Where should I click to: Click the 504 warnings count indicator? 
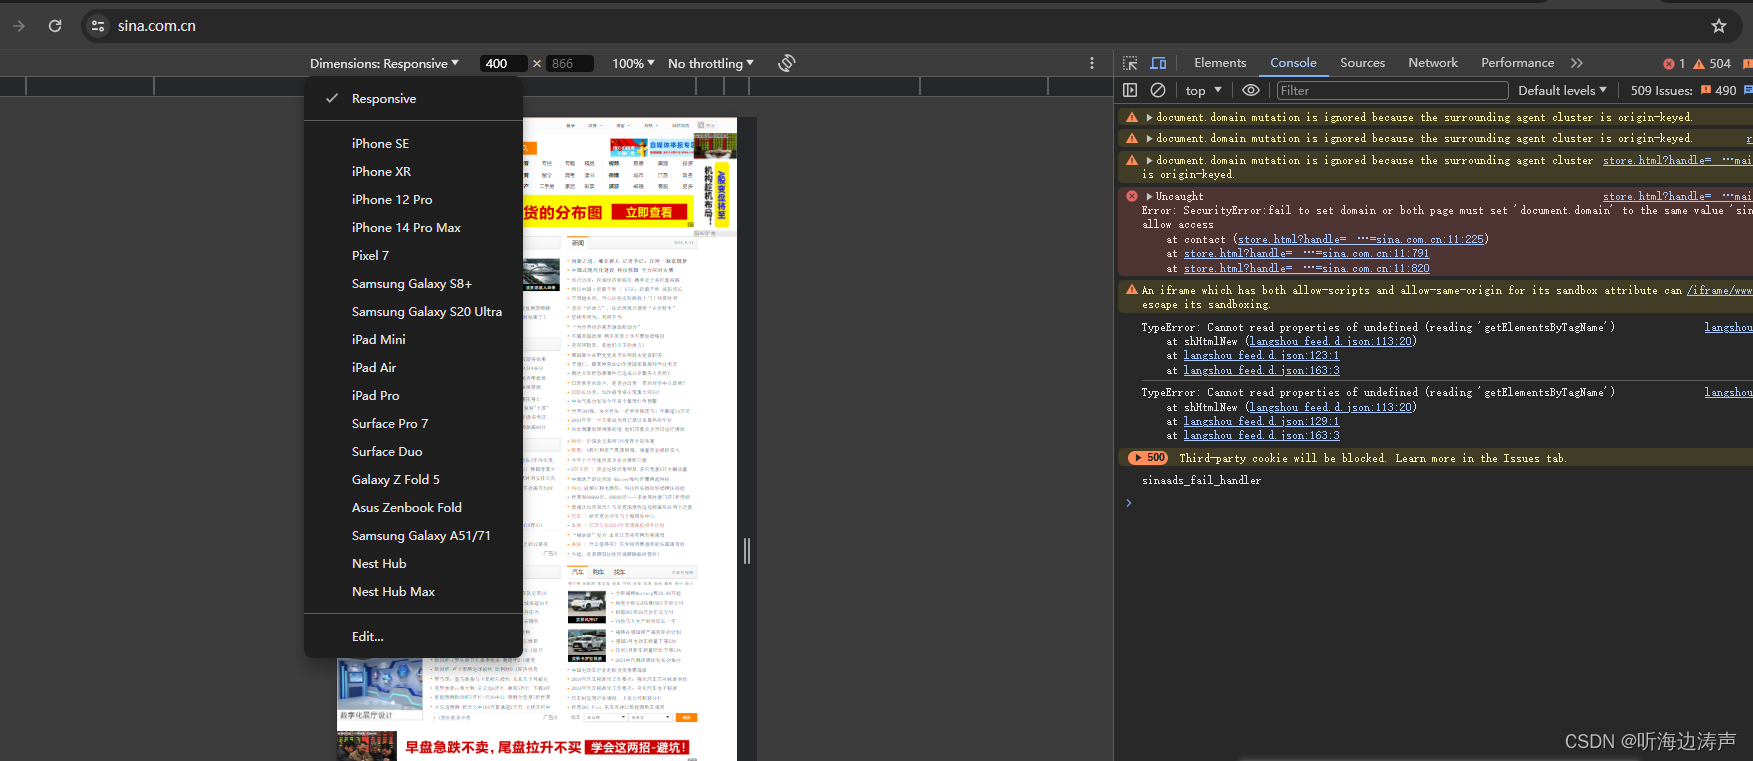click(1712, 63)
